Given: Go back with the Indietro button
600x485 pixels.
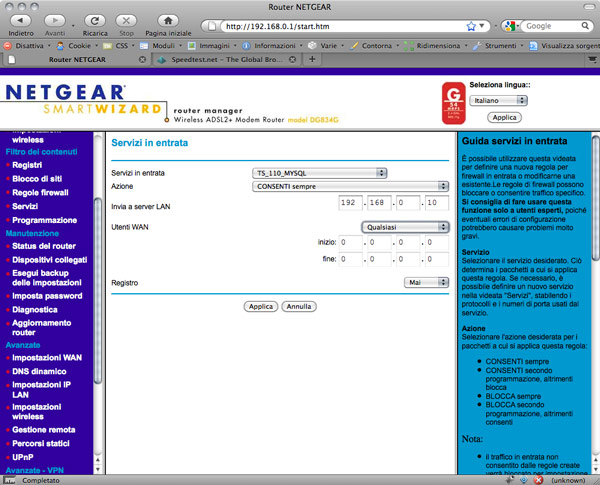Looking at the screenshot, I should pyautogui.click(x=20, y=21).
